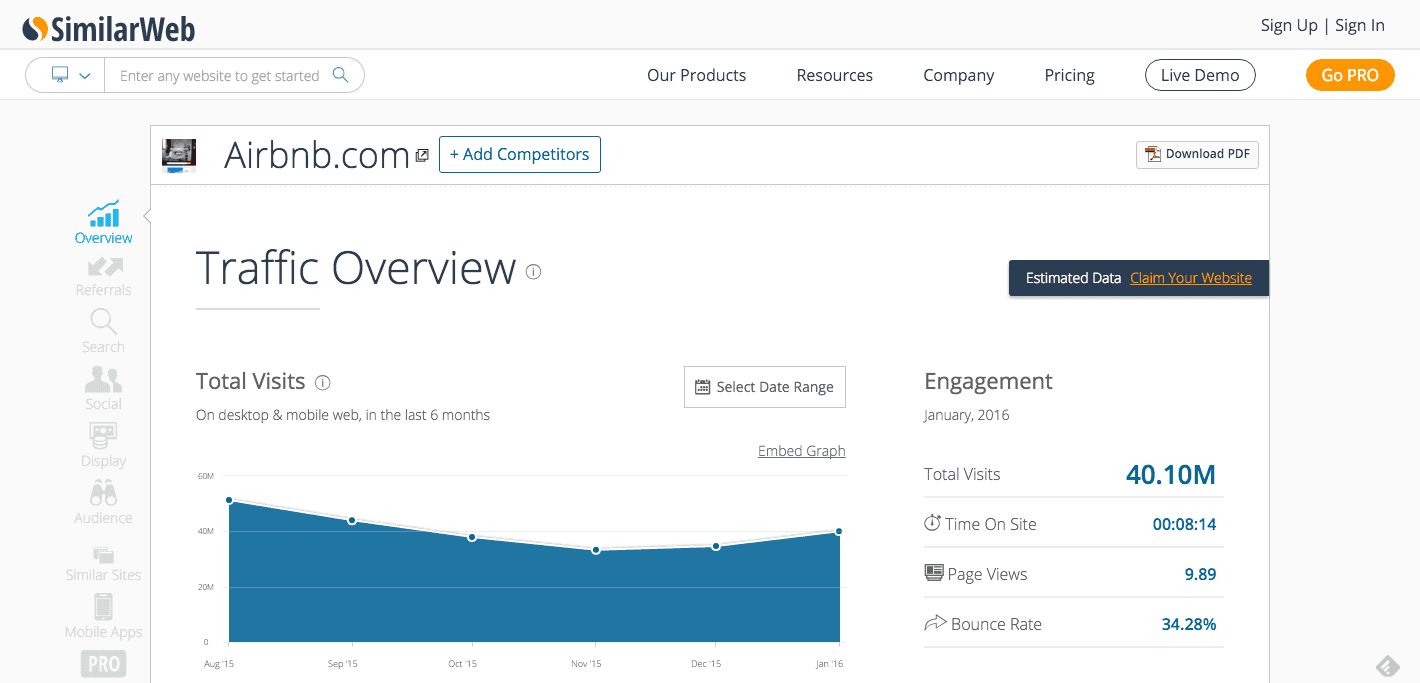Open Airbnb.com external link icon
The image size is (1420, 683).
pos(422,155)
